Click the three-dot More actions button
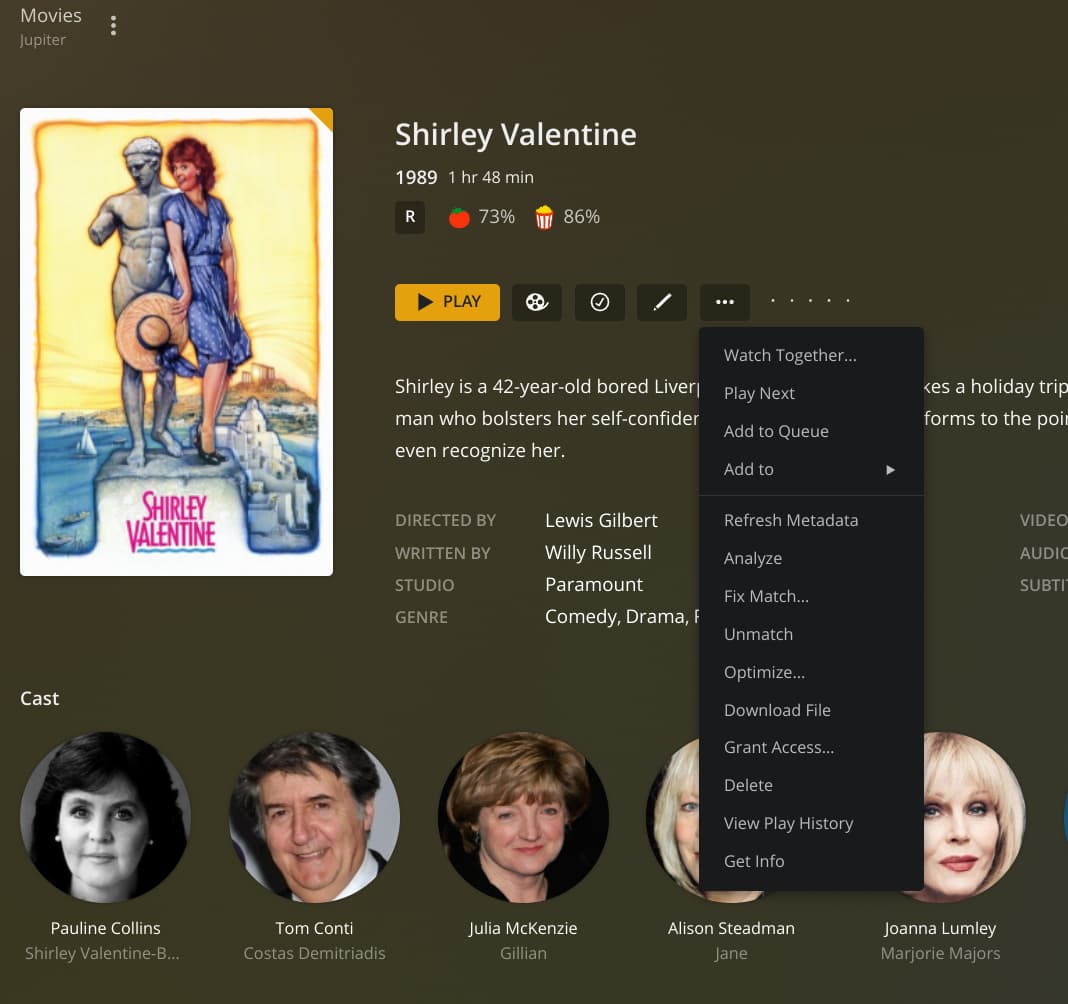Screen dimensions: 1068x1004 [725, 302]
